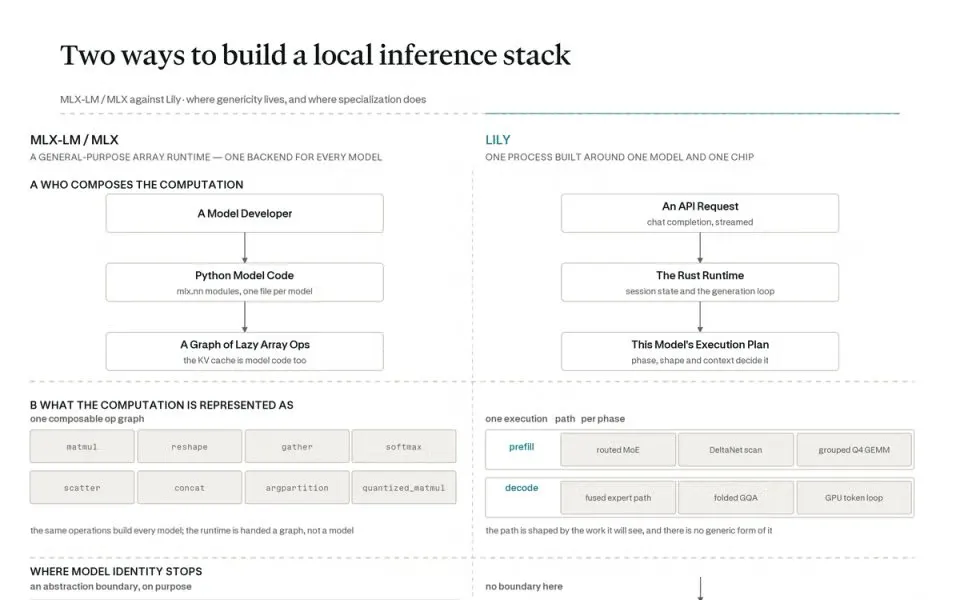Pick the 'softmax' op tile
The height and width of the screenshot is (600, 960).
pyautogui.click(x=404, y=446)
